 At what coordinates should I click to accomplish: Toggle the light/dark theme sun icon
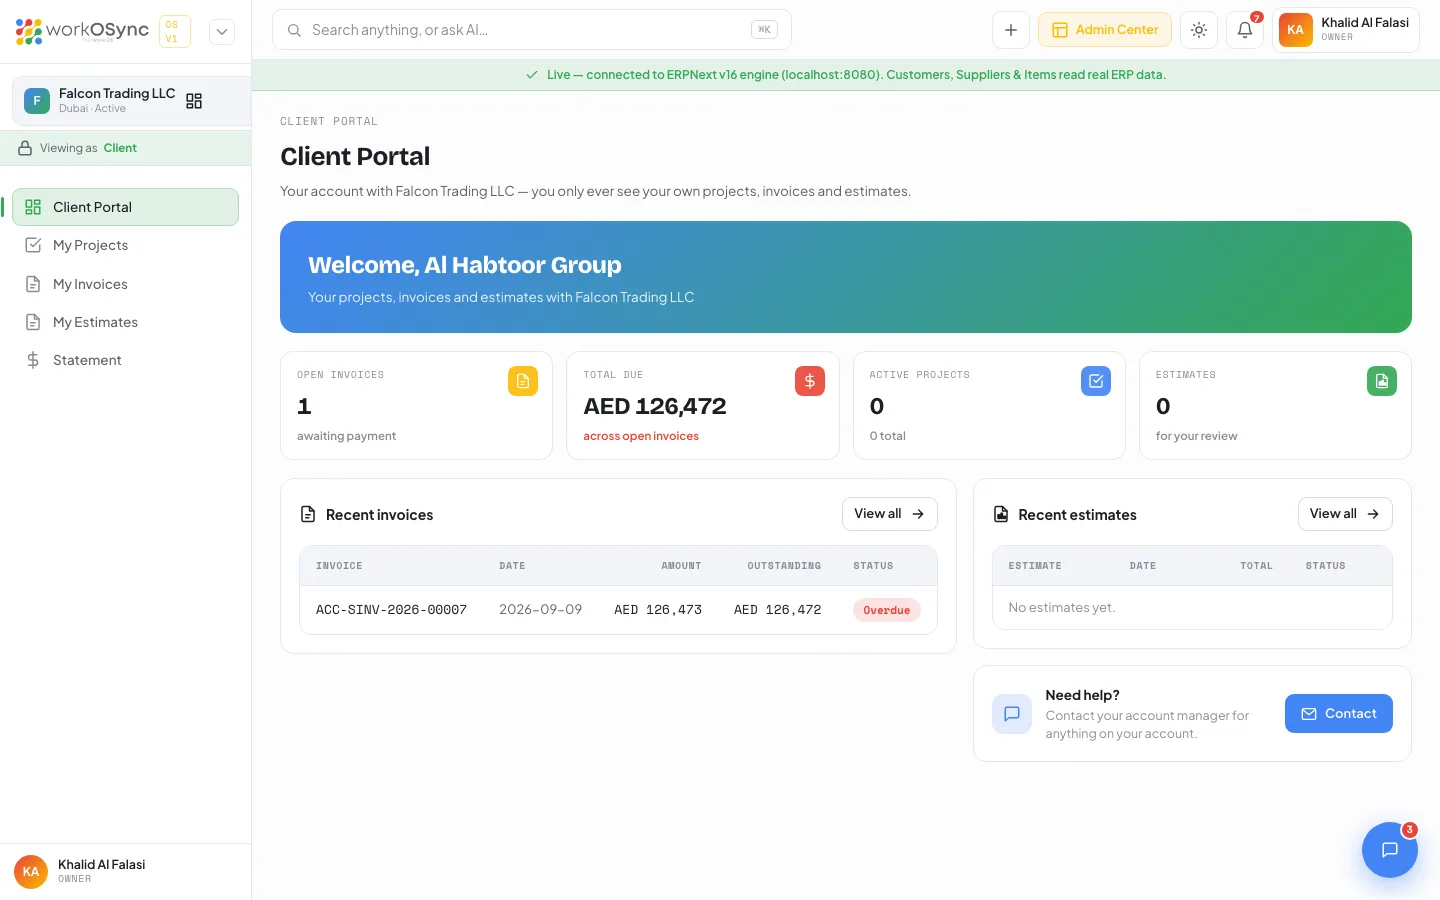point(1199,30)
